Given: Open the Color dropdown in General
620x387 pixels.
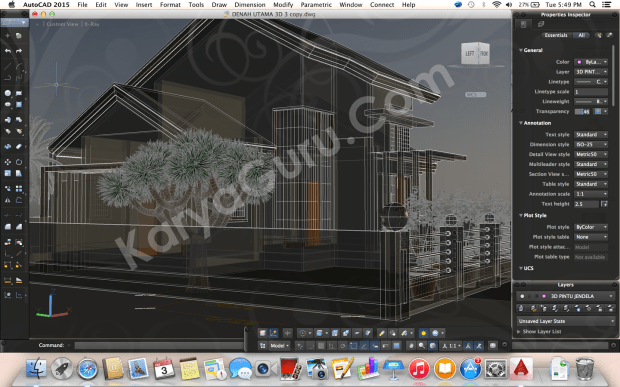Looking at the screenshot, I should click(x=591, y=62).
